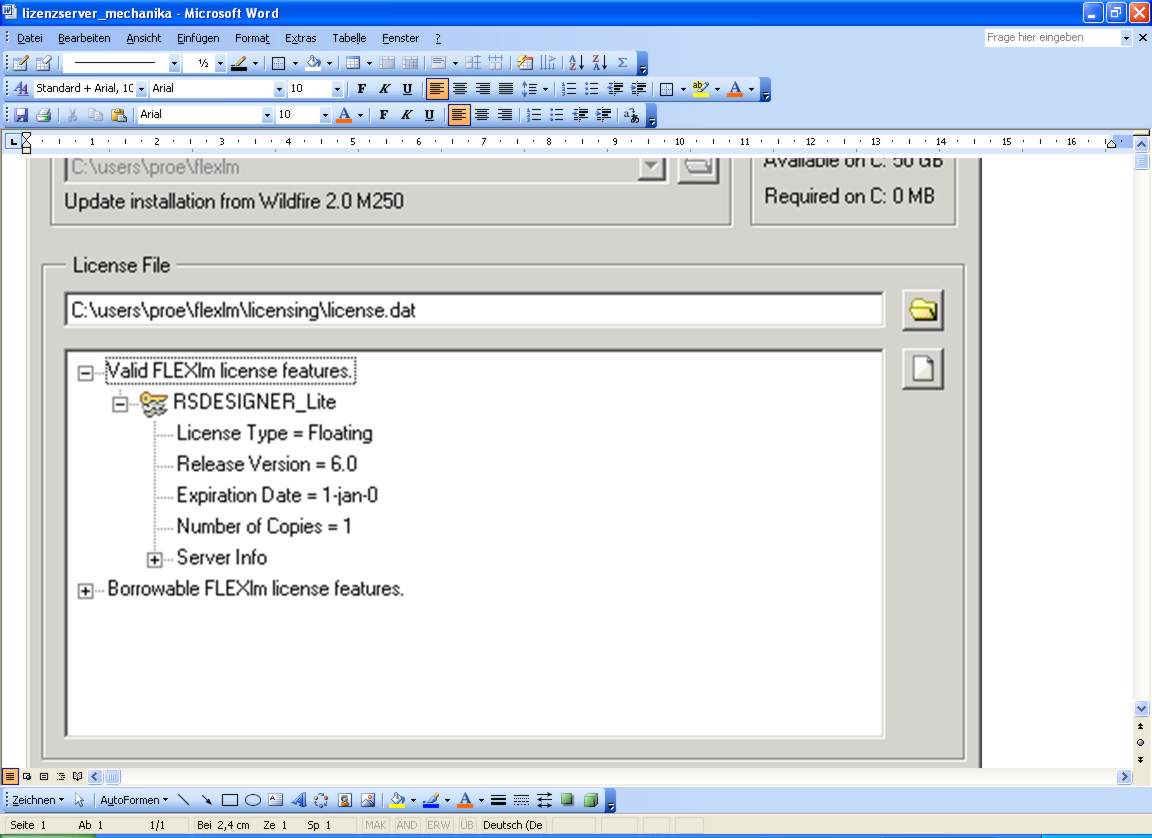This screenshot has width=1152, height=838.
Task: Sort descending with the Z-A icon
Action: click(x=600, y=63)
